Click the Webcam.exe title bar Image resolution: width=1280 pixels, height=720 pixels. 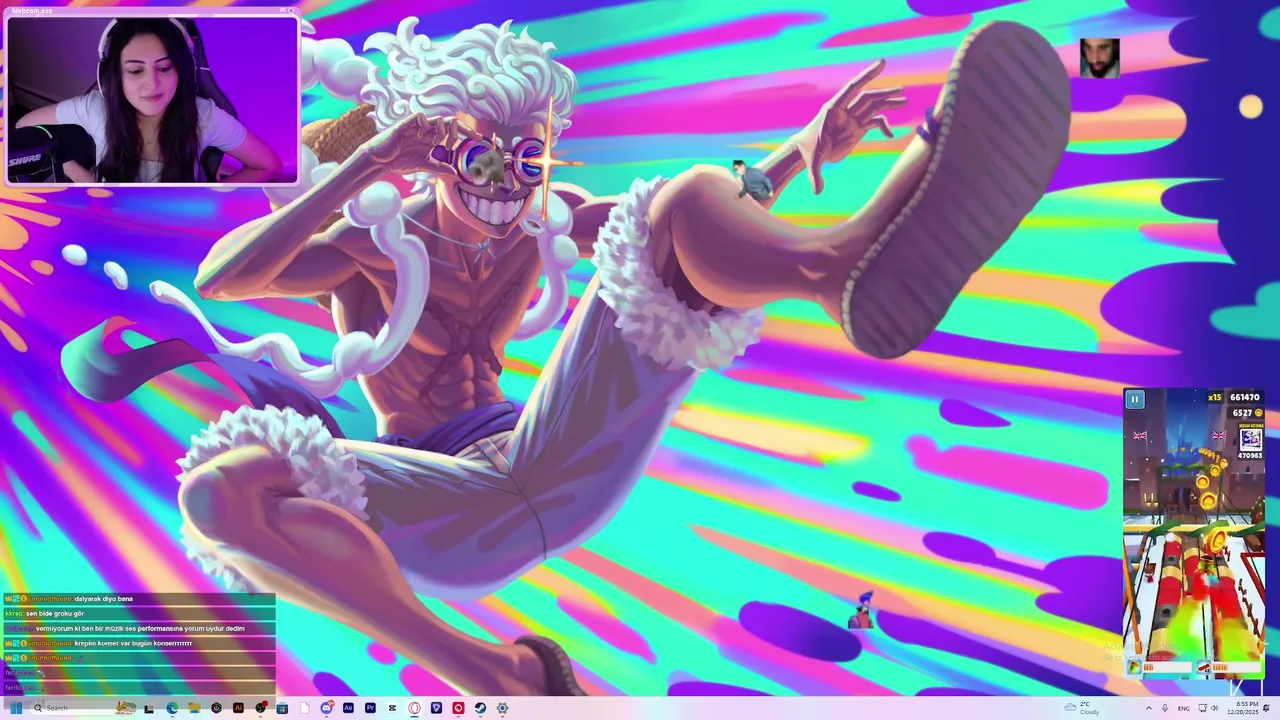[152, 11]
